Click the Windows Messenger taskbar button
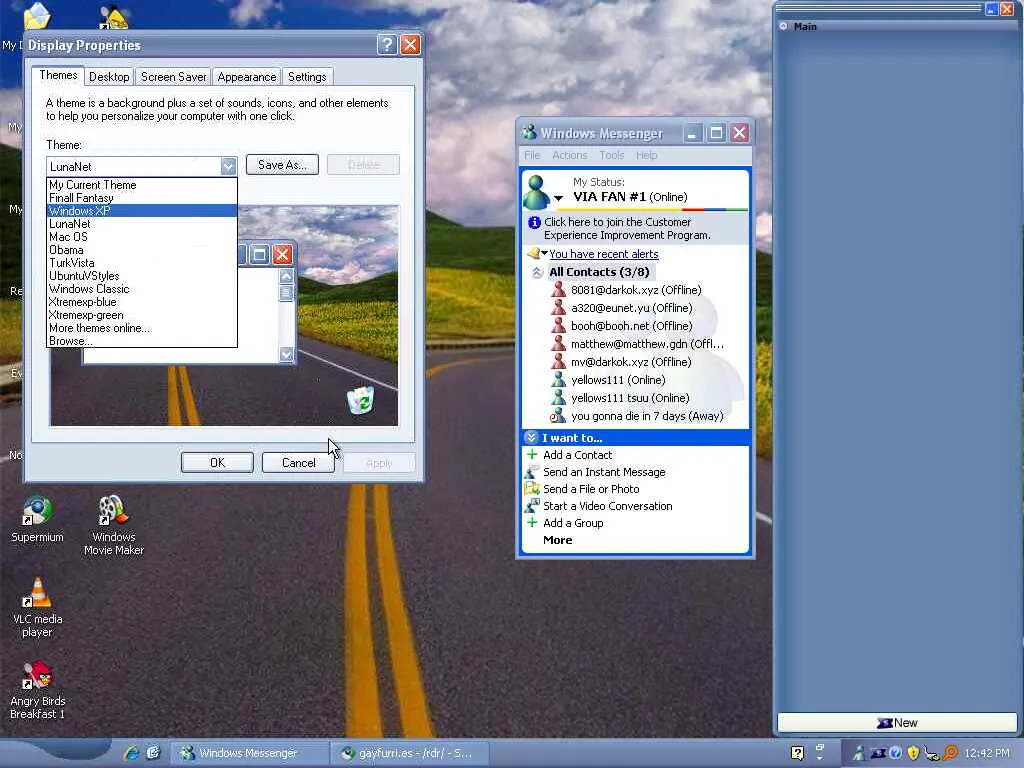The height and width of the screenshot is (768, 1024). tap(248, 753)
